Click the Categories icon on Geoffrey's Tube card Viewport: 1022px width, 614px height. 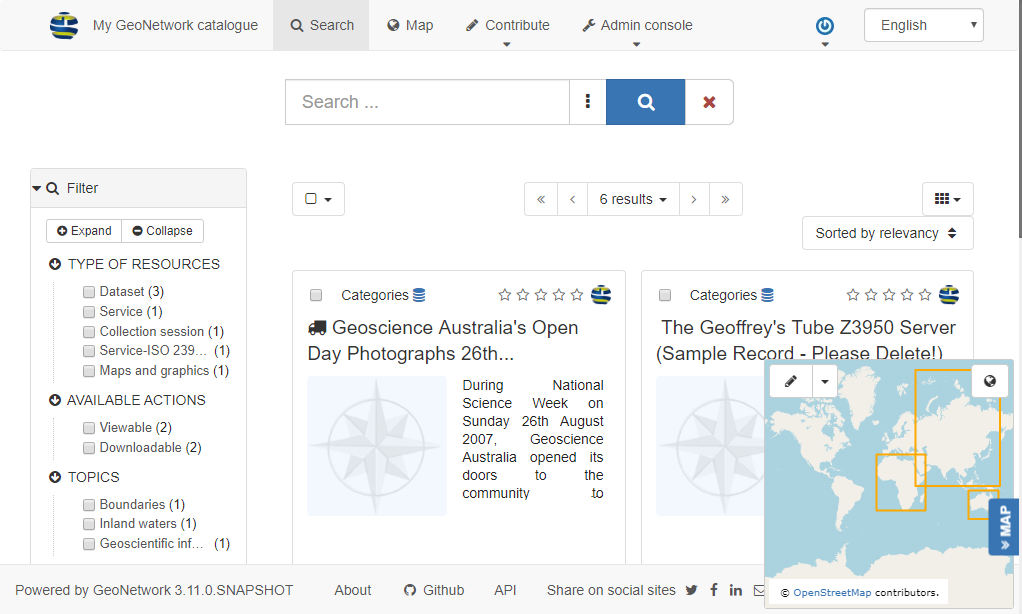[x=768, y=295]
